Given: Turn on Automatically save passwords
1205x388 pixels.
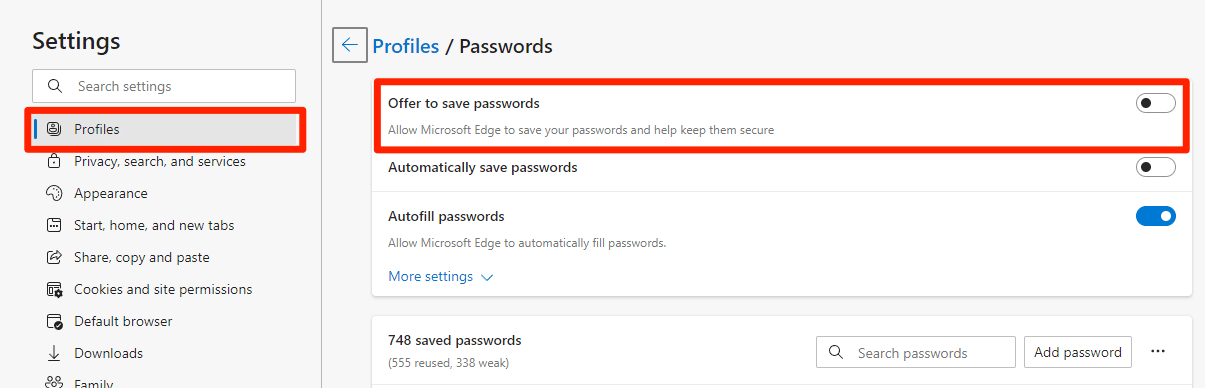Looking at the screenshot, I should pos(1155,167).
